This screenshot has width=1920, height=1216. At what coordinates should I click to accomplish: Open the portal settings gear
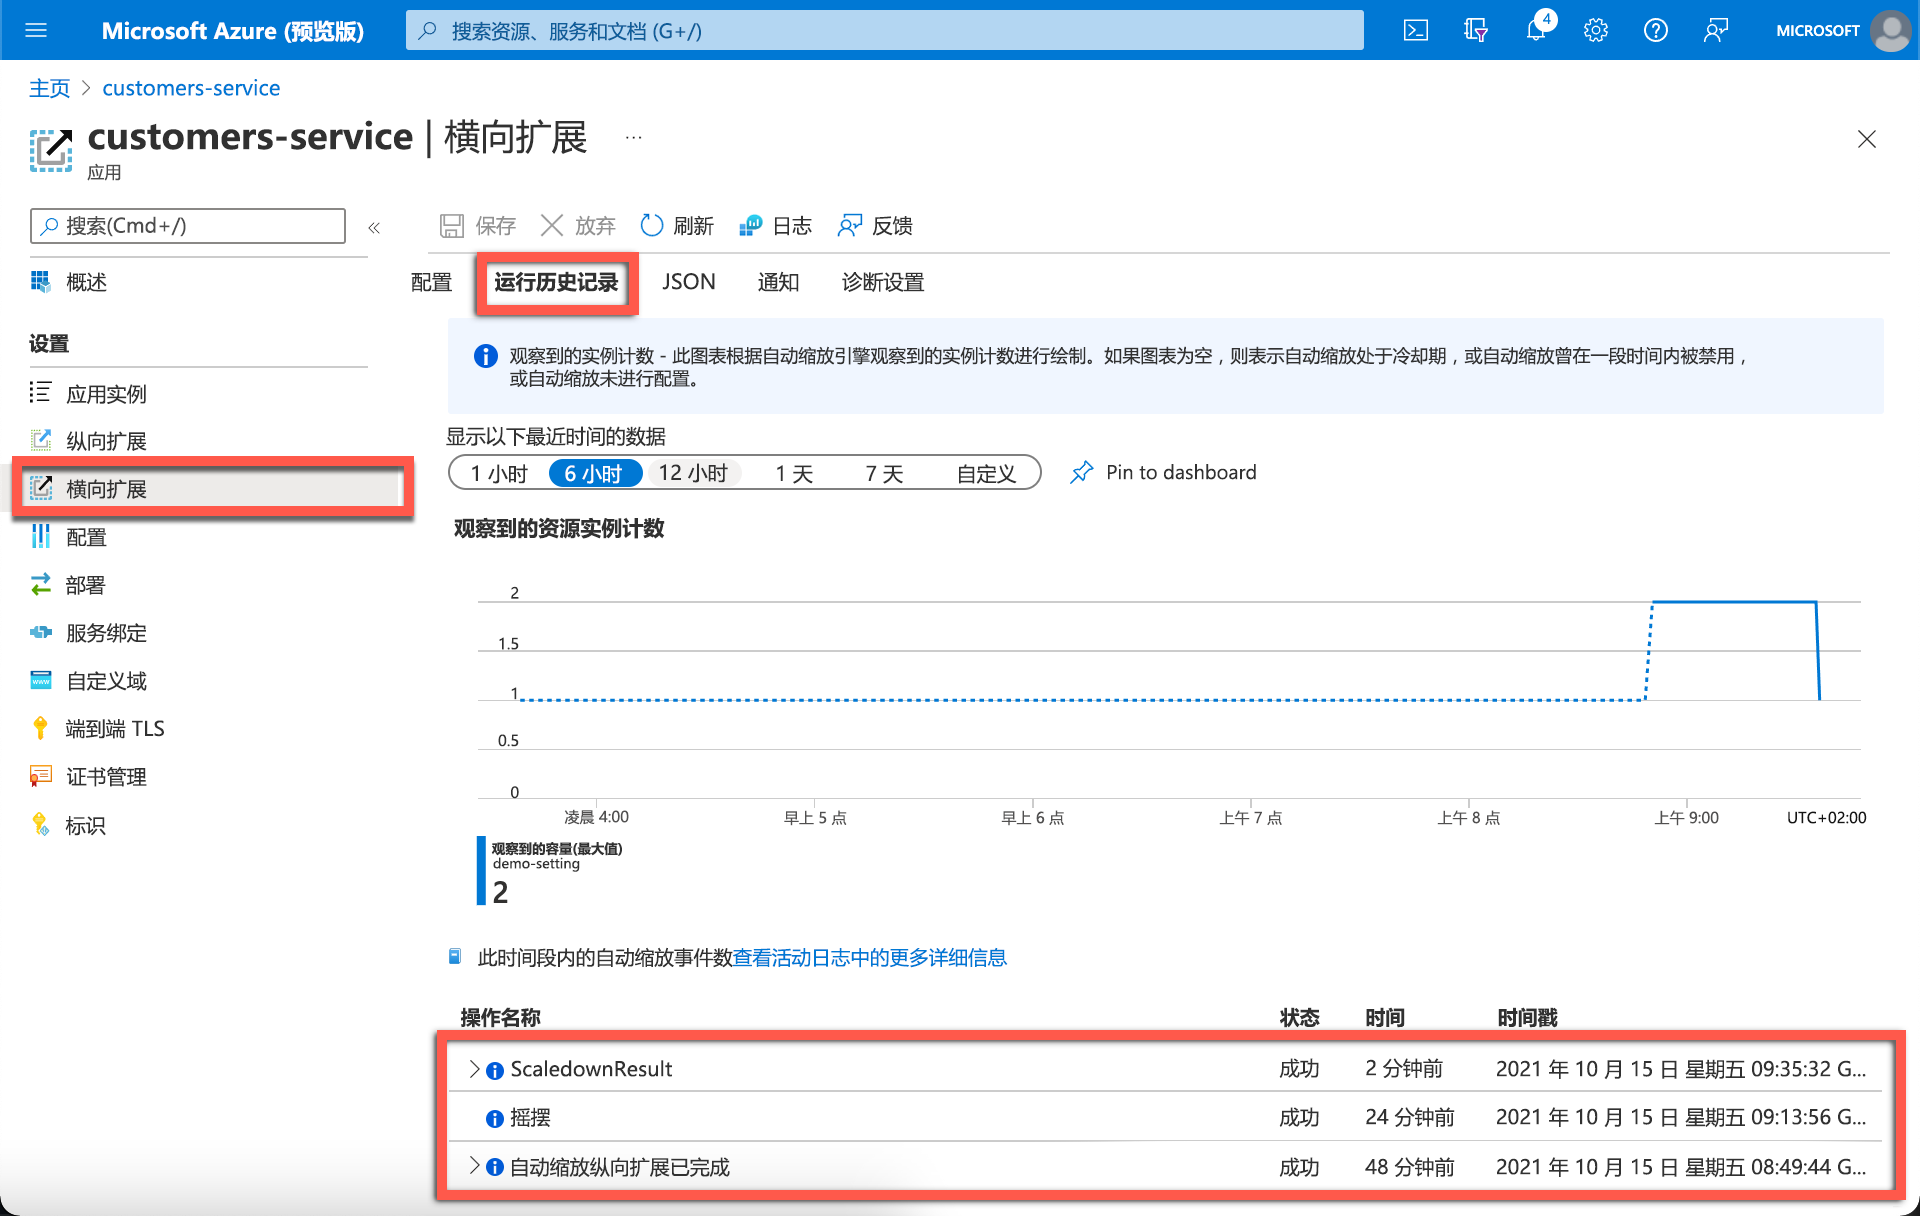(1595, 30)
